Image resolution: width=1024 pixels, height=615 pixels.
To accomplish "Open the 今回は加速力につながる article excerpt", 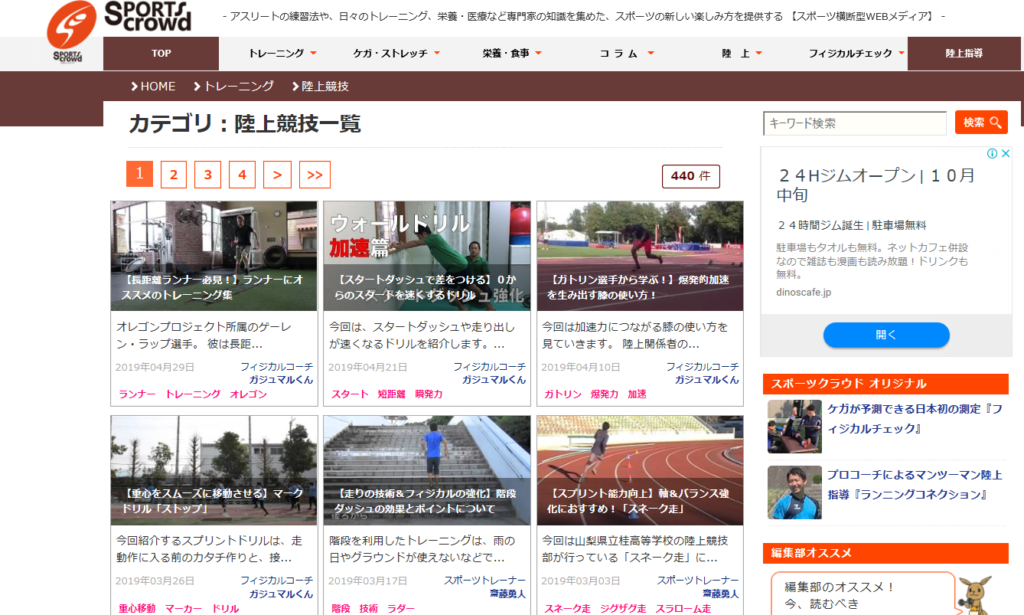I will 634,335.
